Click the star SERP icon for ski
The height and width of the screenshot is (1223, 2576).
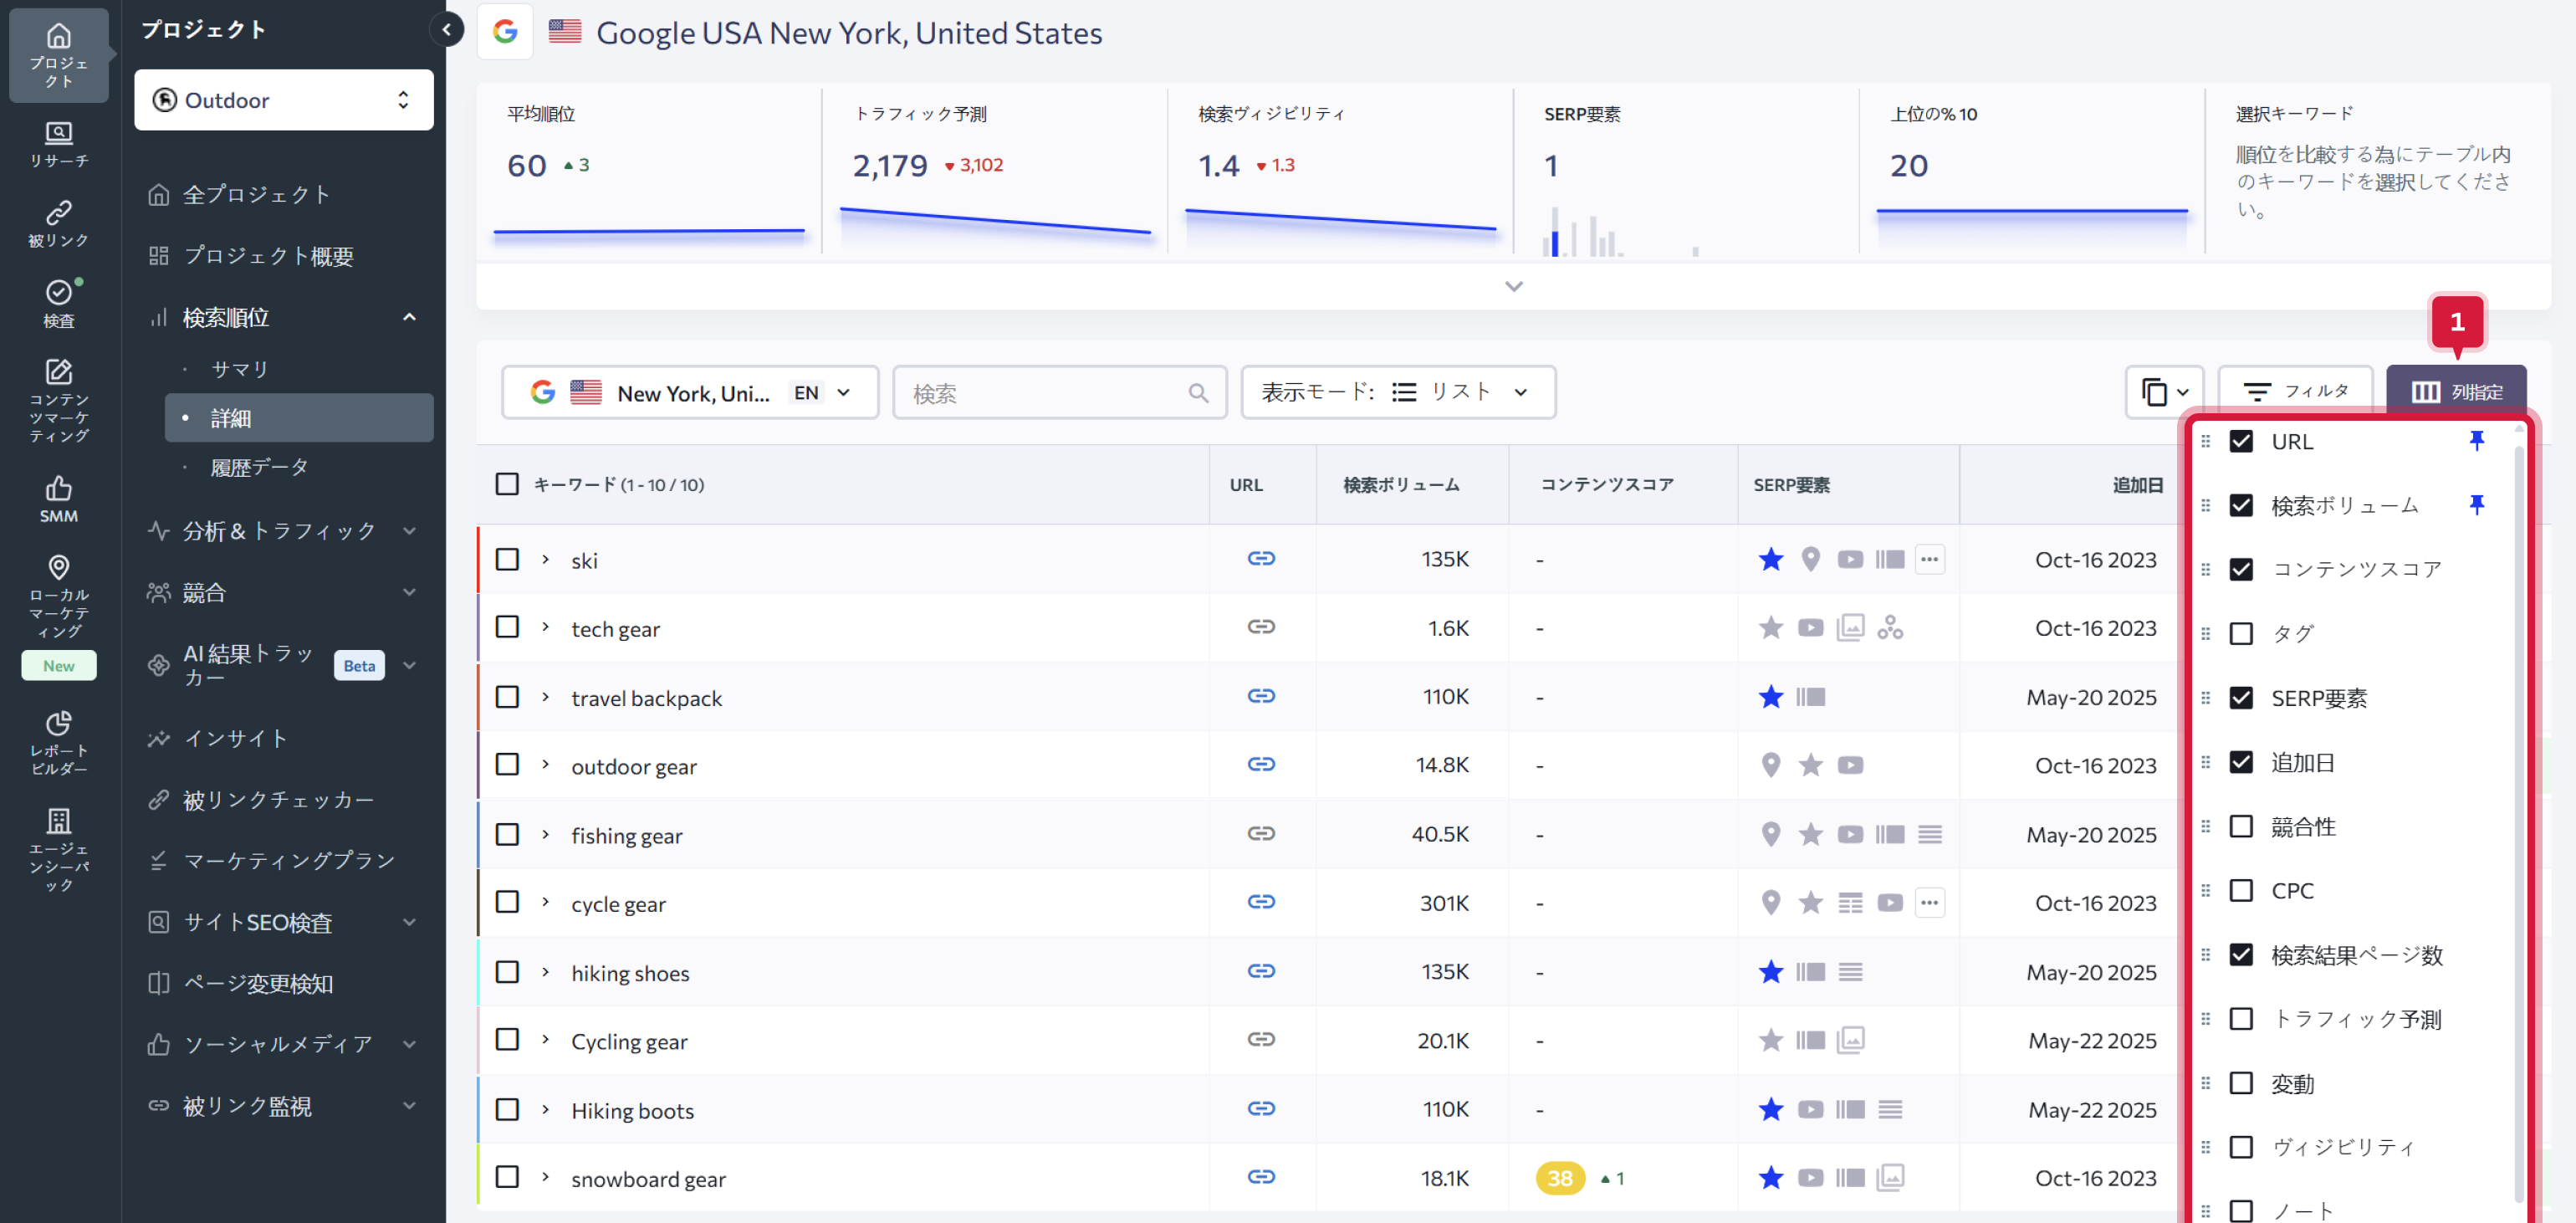coord(1771,559)
